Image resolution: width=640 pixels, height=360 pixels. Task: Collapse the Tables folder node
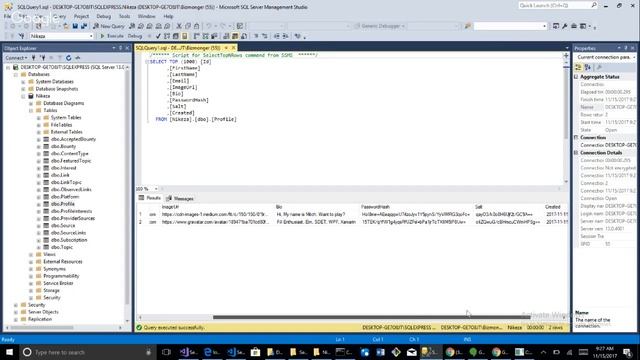pos(31,111)
